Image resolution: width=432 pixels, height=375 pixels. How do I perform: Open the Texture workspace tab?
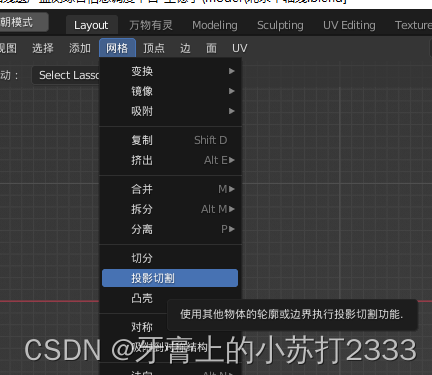coord(413,25)
